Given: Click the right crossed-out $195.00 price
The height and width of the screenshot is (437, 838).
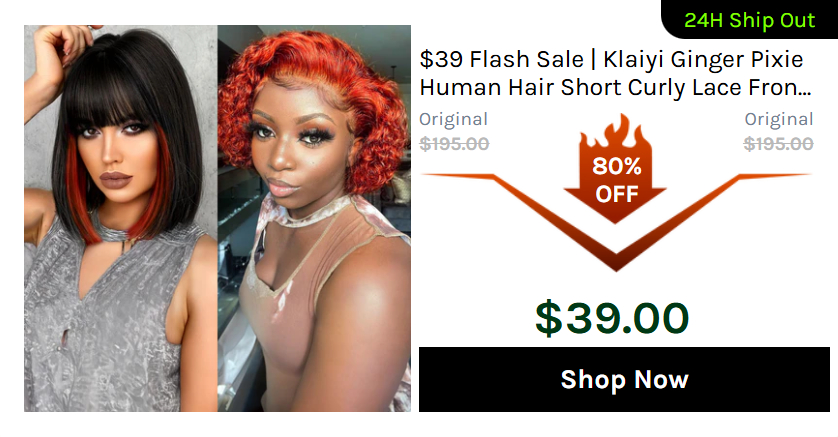Looking at the screenshot, I should pos(779,144).
